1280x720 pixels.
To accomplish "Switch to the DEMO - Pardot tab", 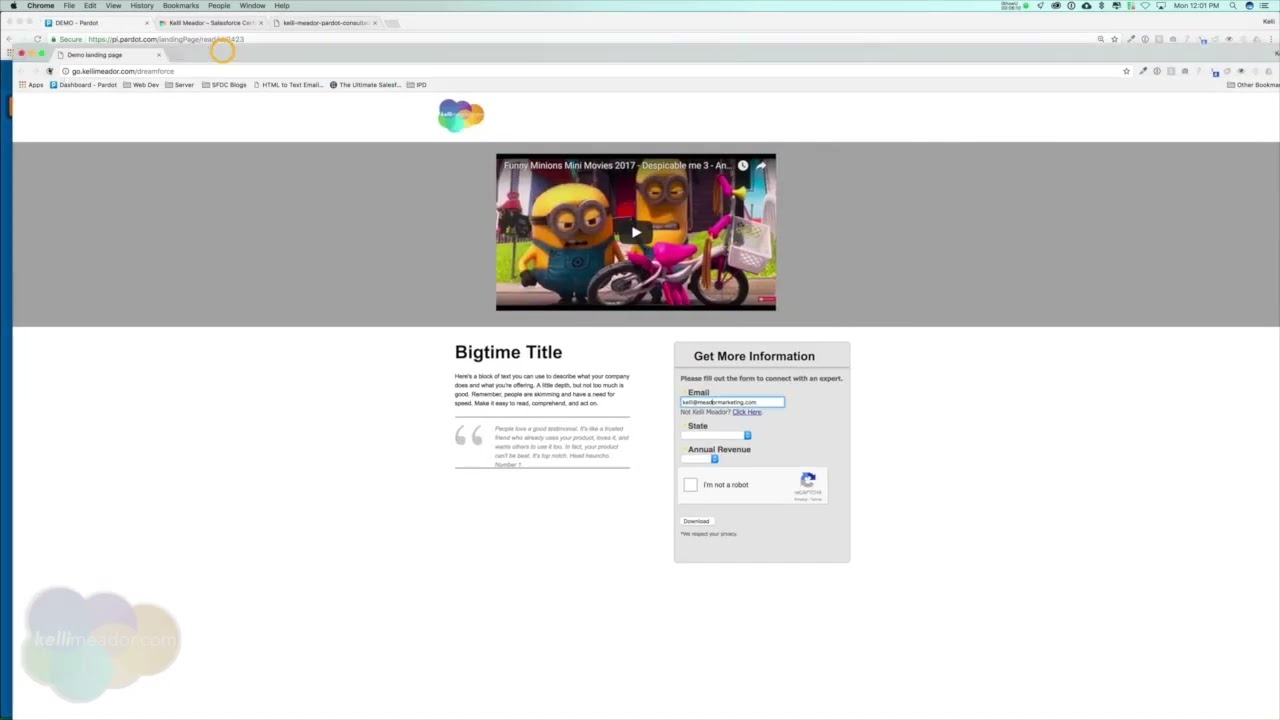I will click(96, 22).
